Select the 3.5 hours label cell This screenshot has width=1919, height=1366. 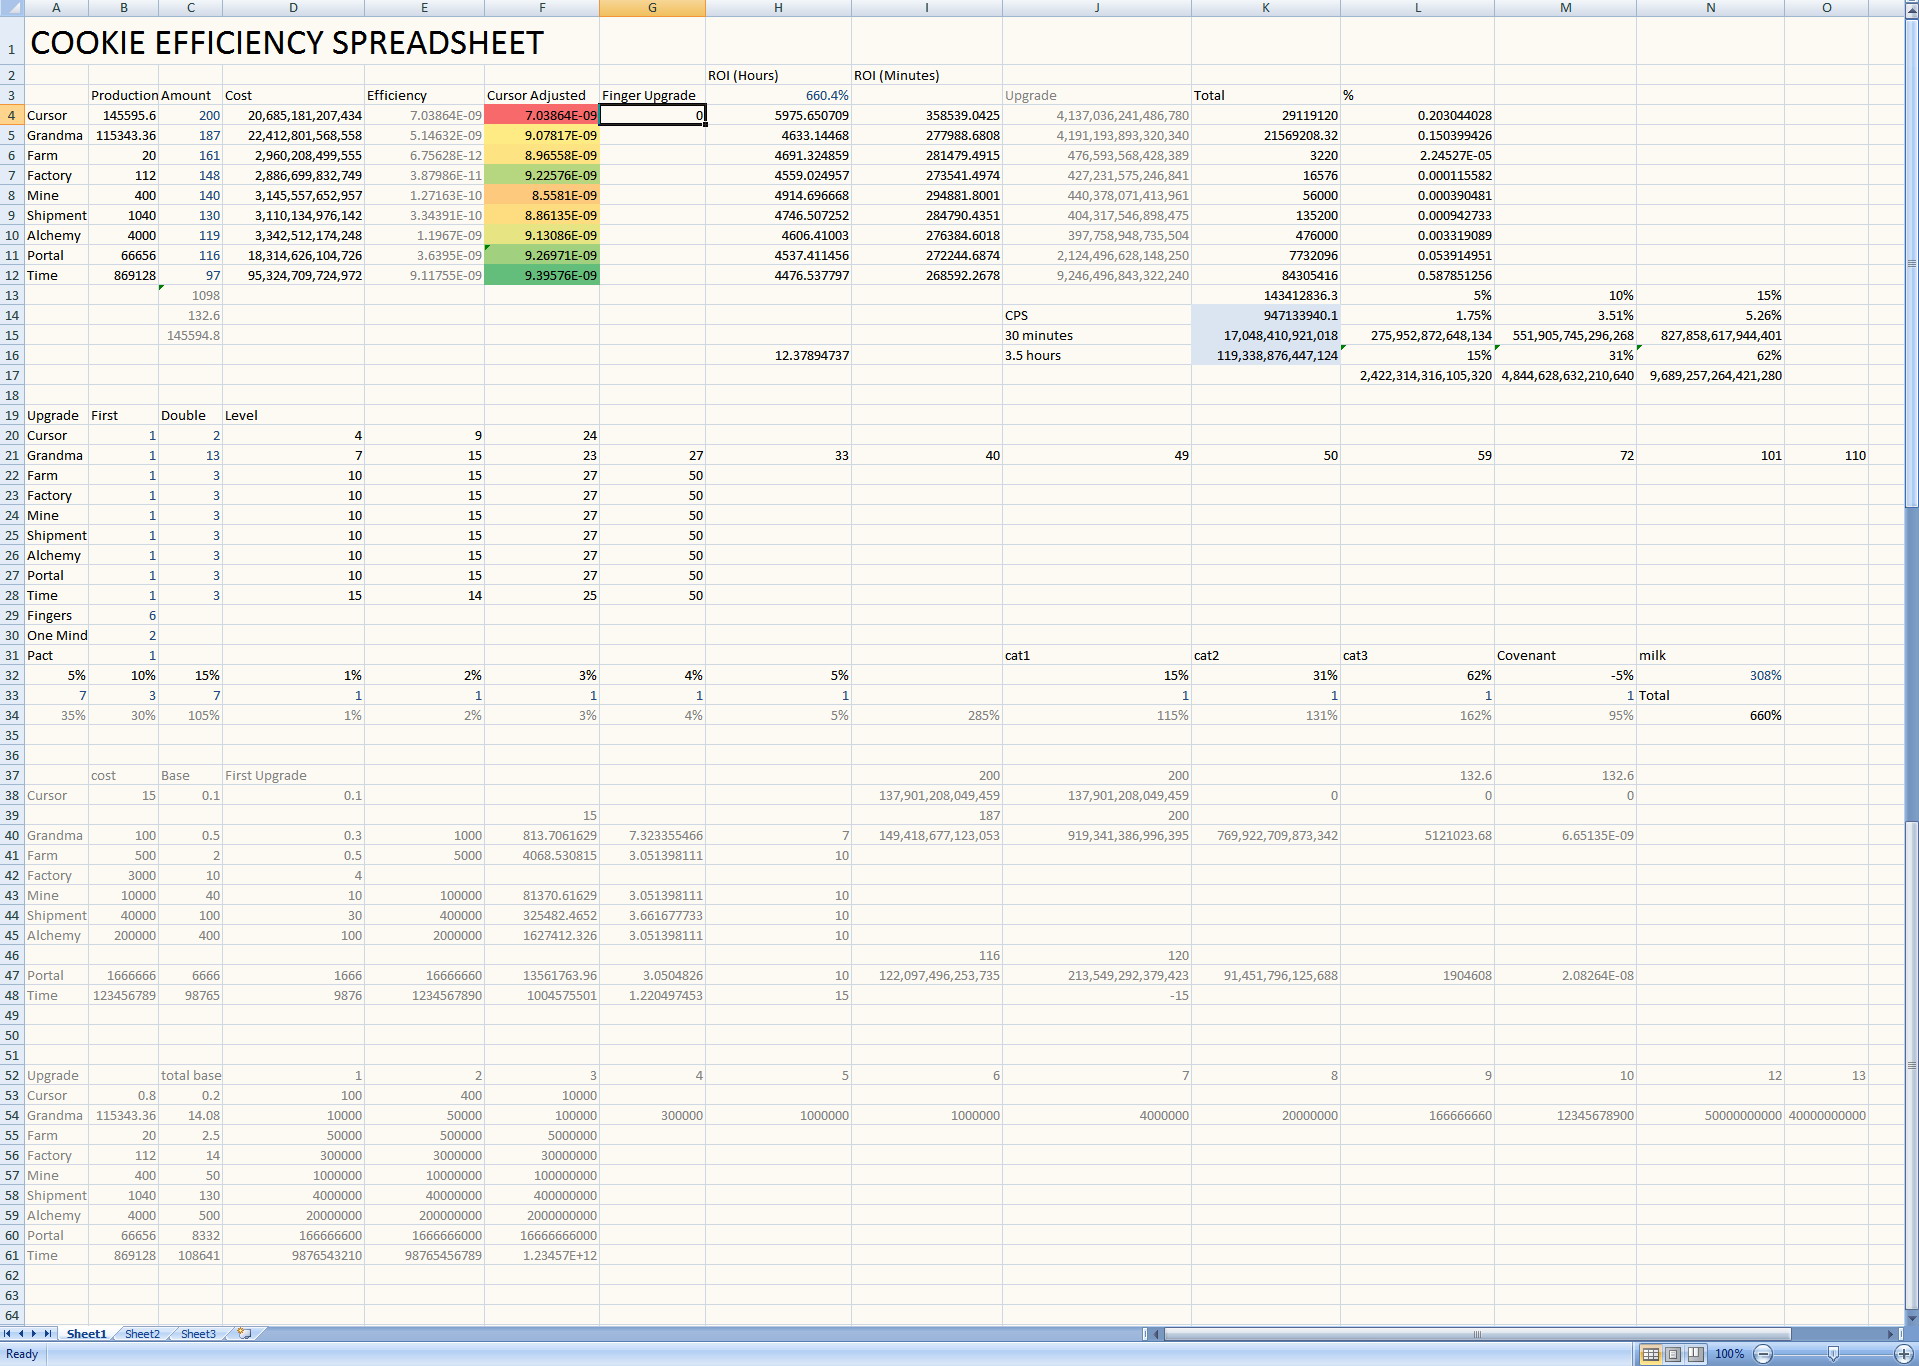1097,355
